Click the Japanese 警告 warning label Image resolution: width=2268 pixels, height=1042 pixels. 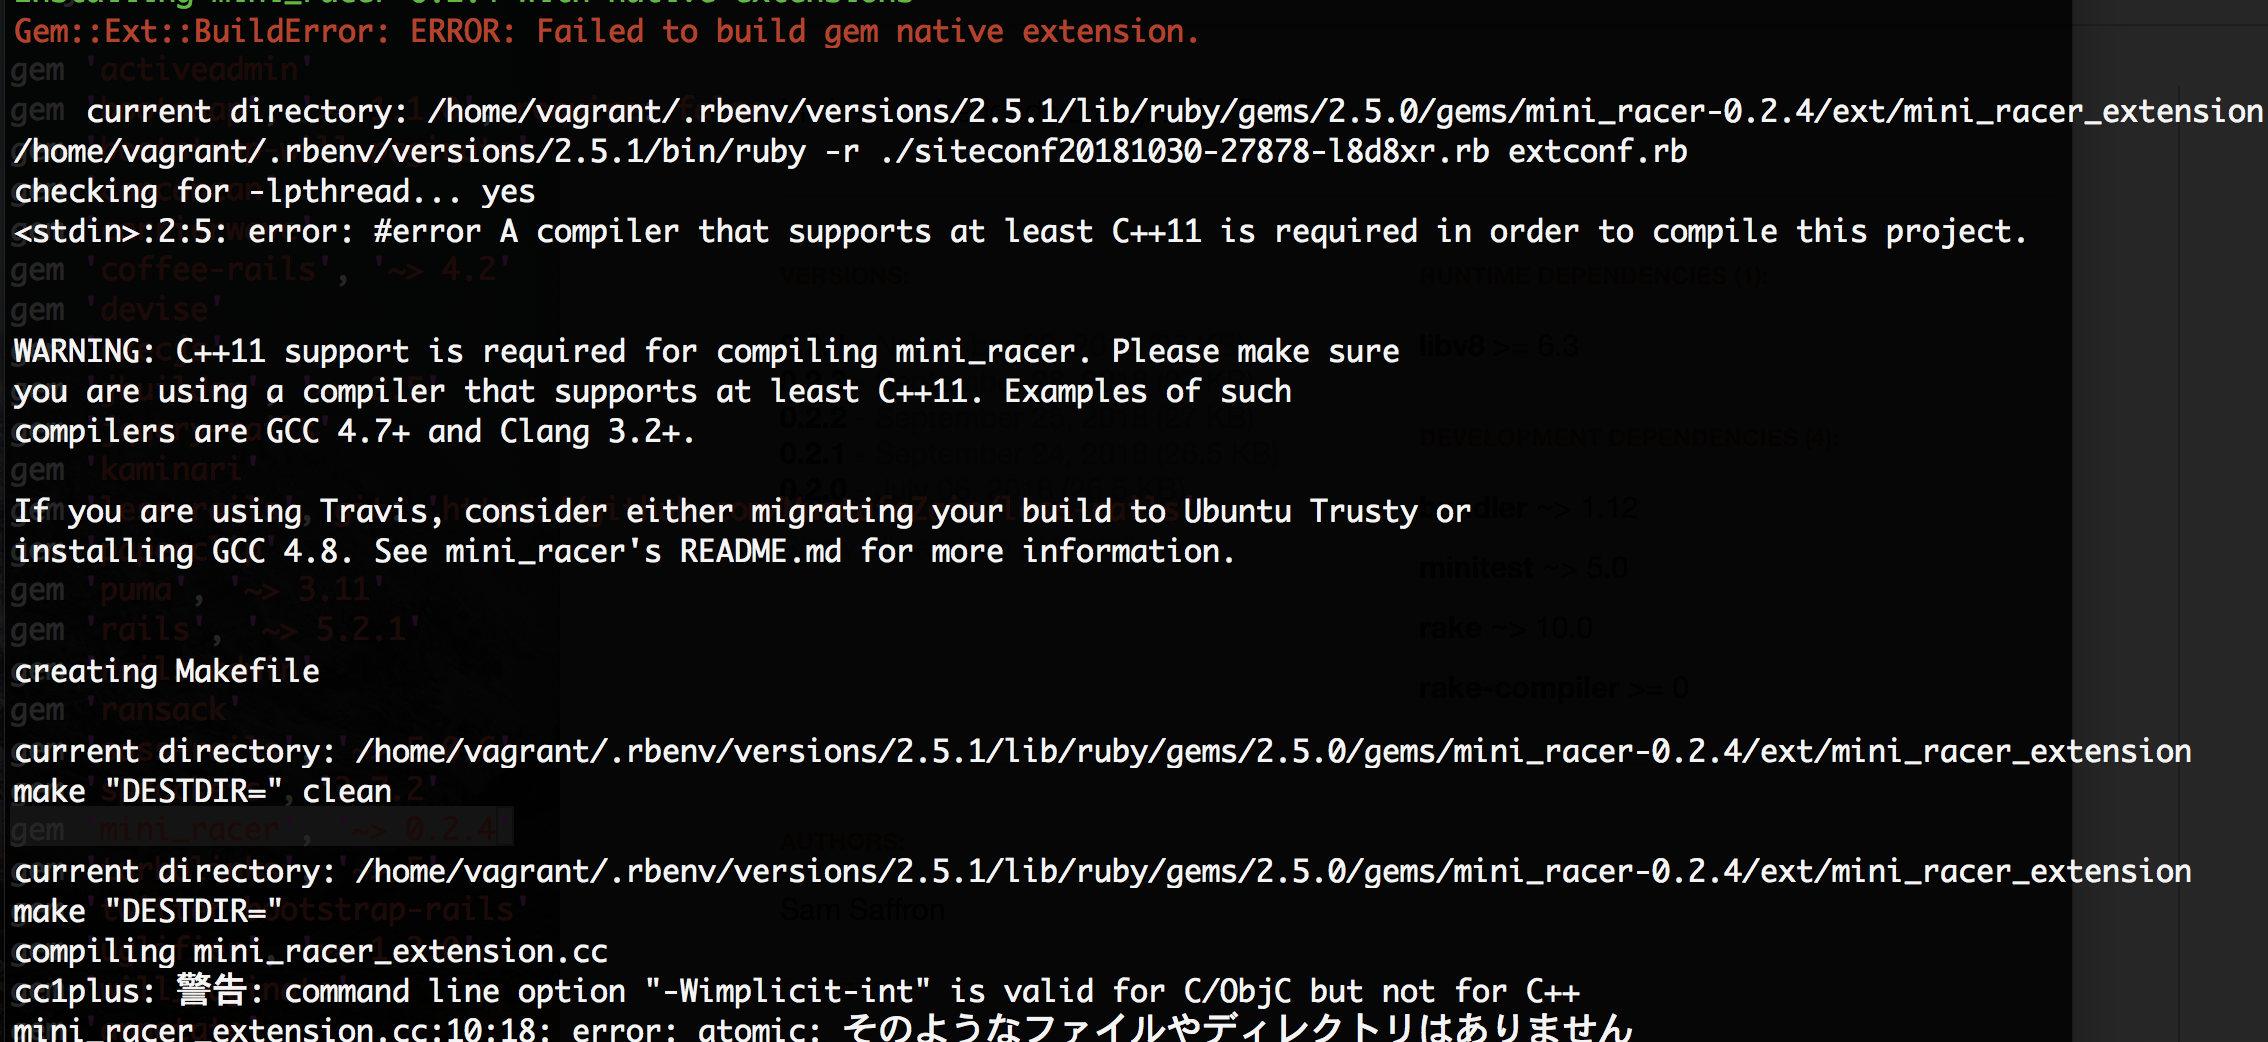coord(212,992)
